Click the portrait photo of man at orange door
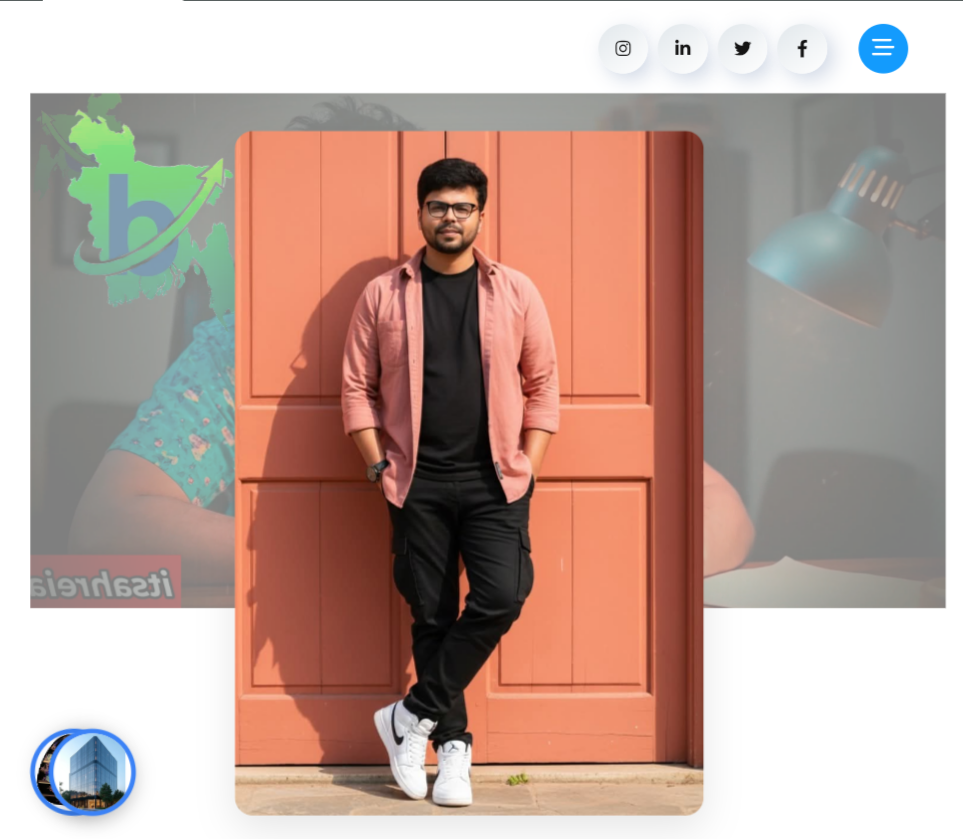Viewport: 963px width, 839px height. tap(469, 473)
